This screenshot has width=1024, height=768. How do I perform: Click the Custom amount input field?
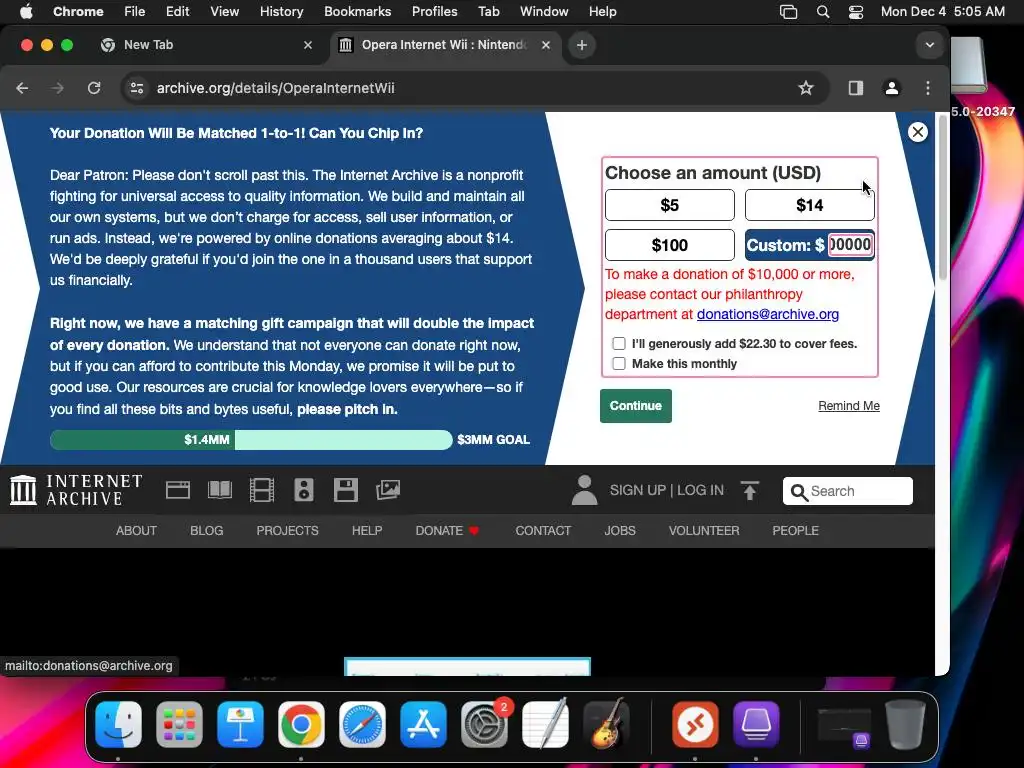click(850, 245)
